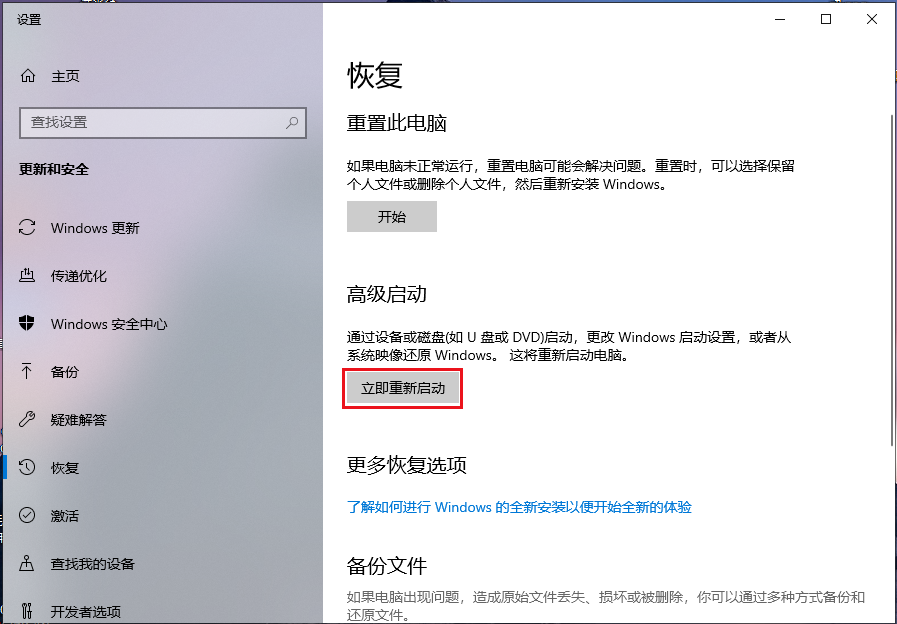Click the Backup upload arrow icon

pyautogui.click(x=28, y=372)
